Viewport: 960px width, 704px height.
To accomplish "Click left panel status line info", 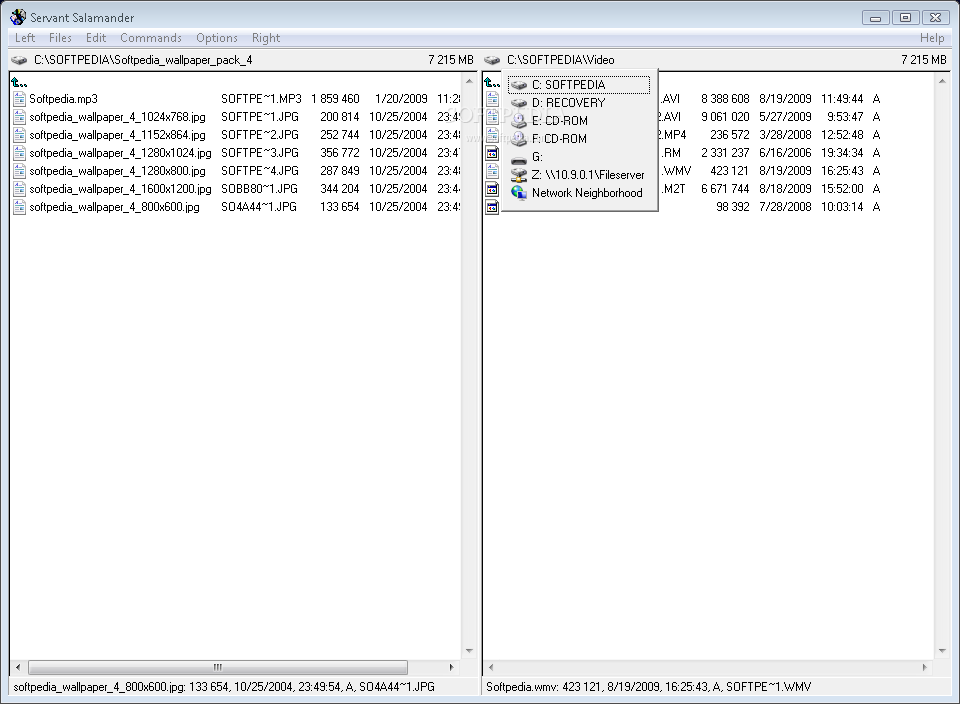I will click(224, 687).
